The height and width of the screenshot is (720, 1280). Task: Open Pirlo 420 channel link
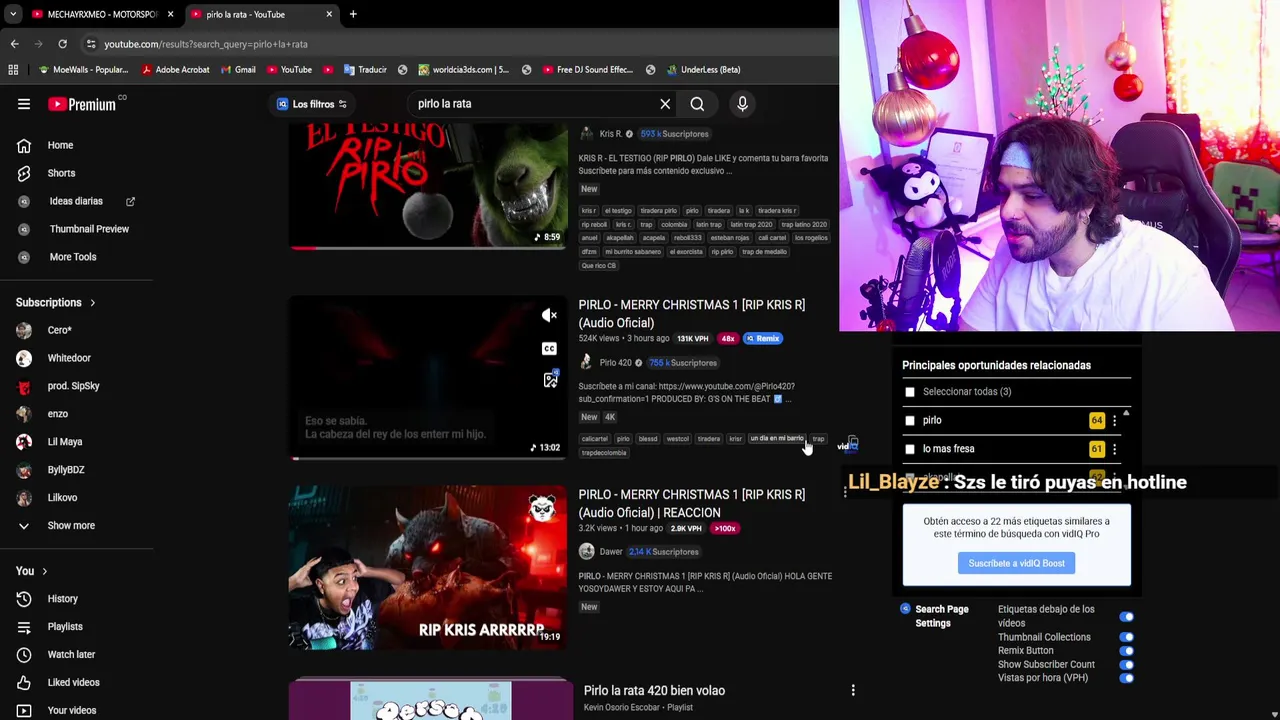point(615,363)
